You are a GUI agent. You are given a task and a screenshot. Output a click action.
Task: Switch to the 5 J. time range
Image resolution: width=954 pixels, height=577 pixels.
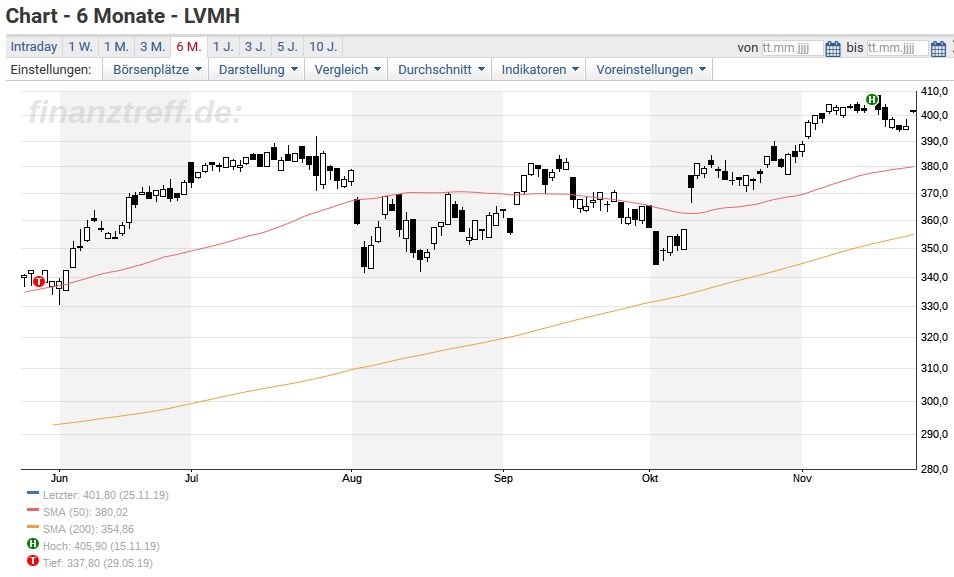(x=287, y=47)
